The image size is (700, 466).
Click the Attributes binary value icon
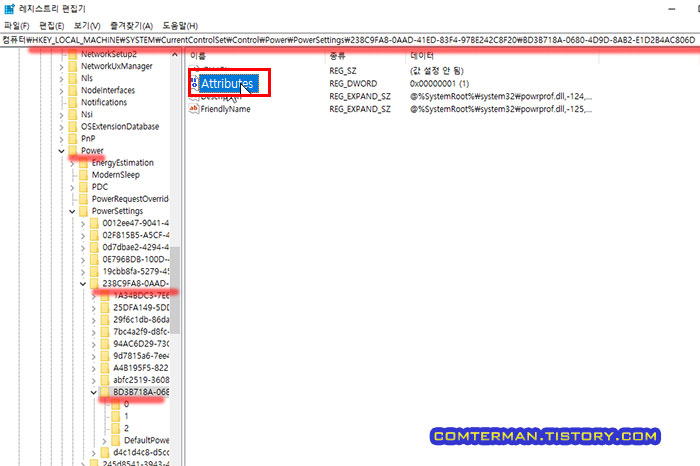point(194,83)
